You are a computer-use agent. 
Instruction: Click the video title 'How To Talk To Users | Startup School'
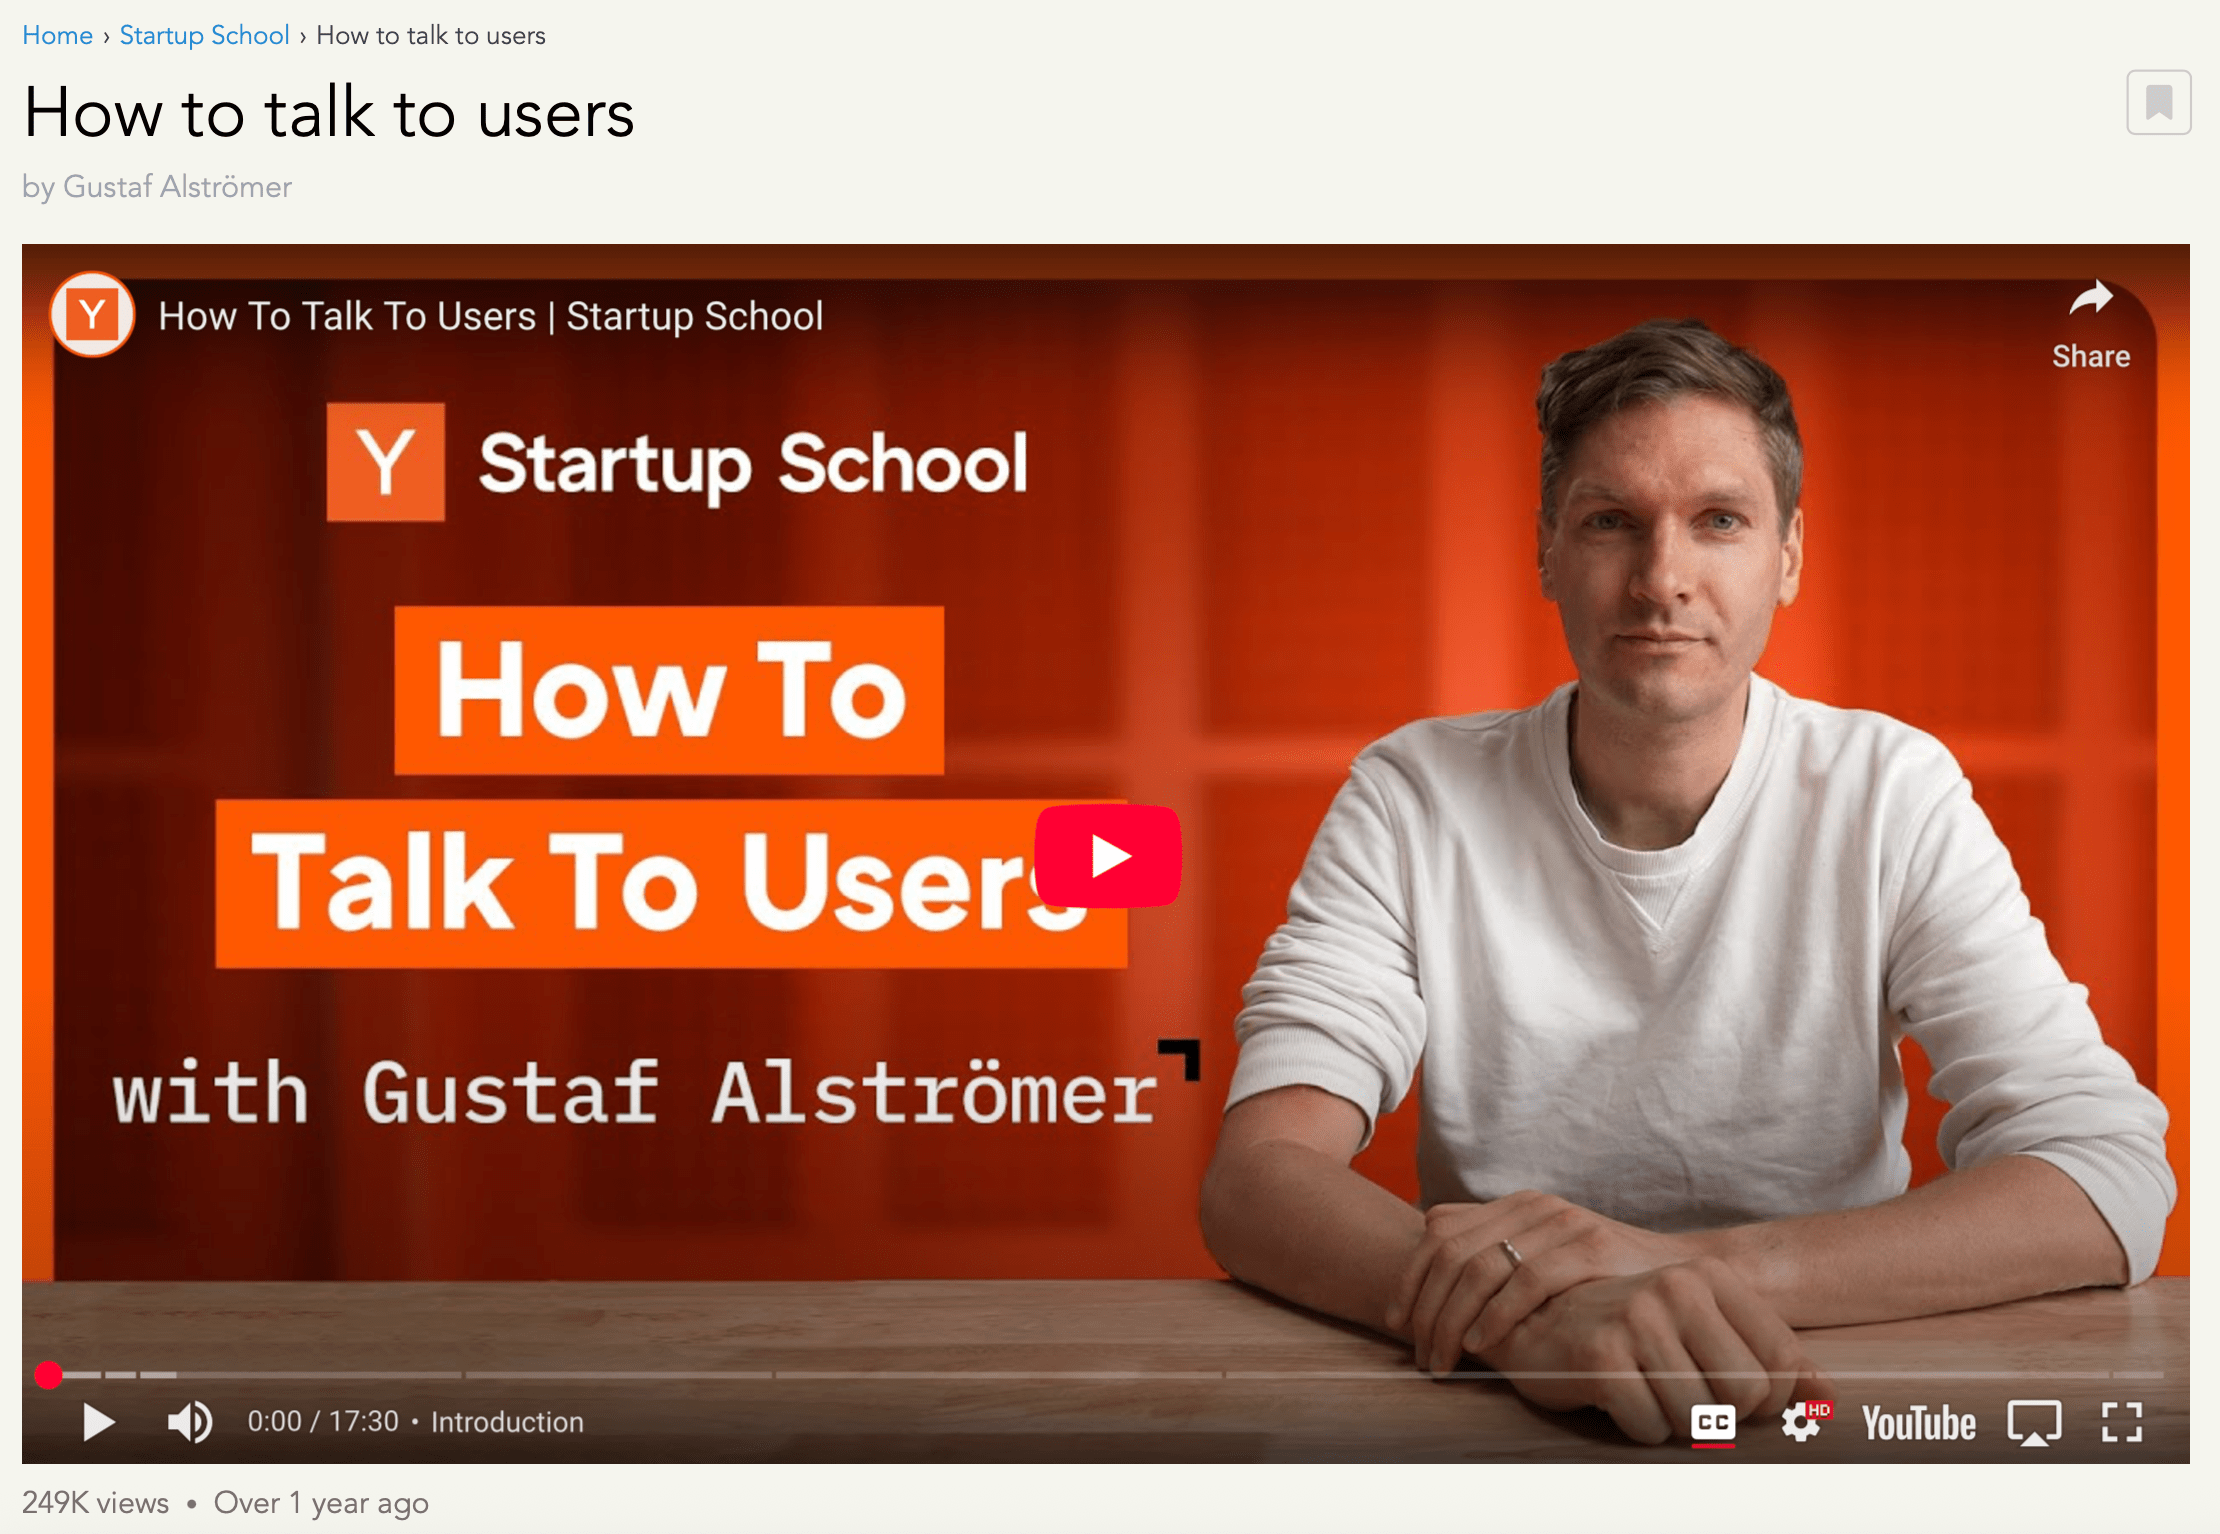pos(490,316)
